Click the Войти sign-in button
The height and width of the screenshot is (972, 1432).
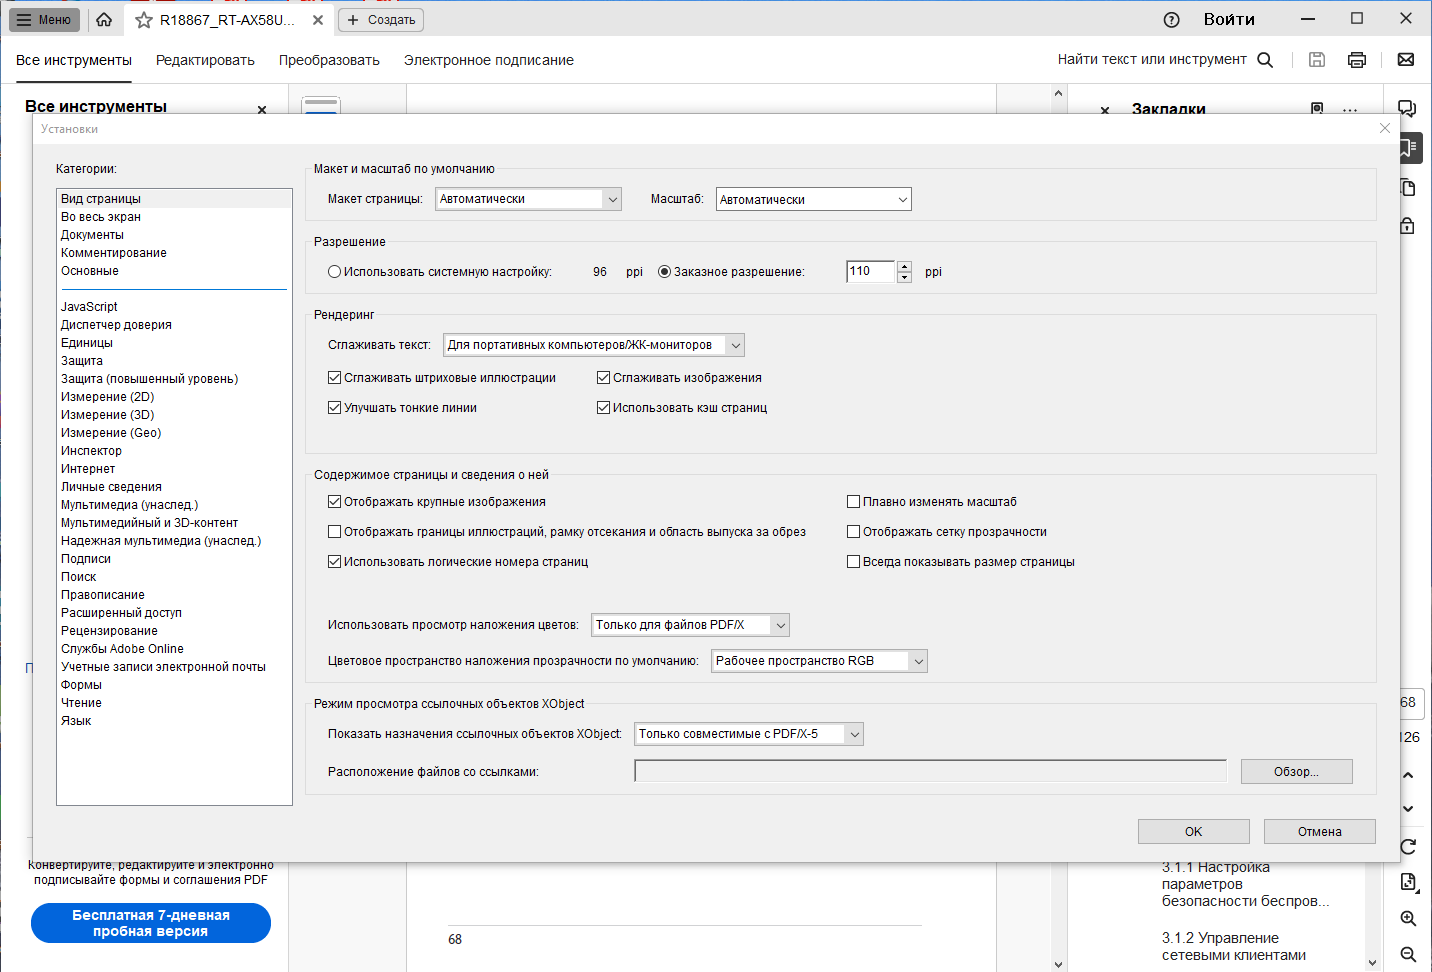point(1229,20)
